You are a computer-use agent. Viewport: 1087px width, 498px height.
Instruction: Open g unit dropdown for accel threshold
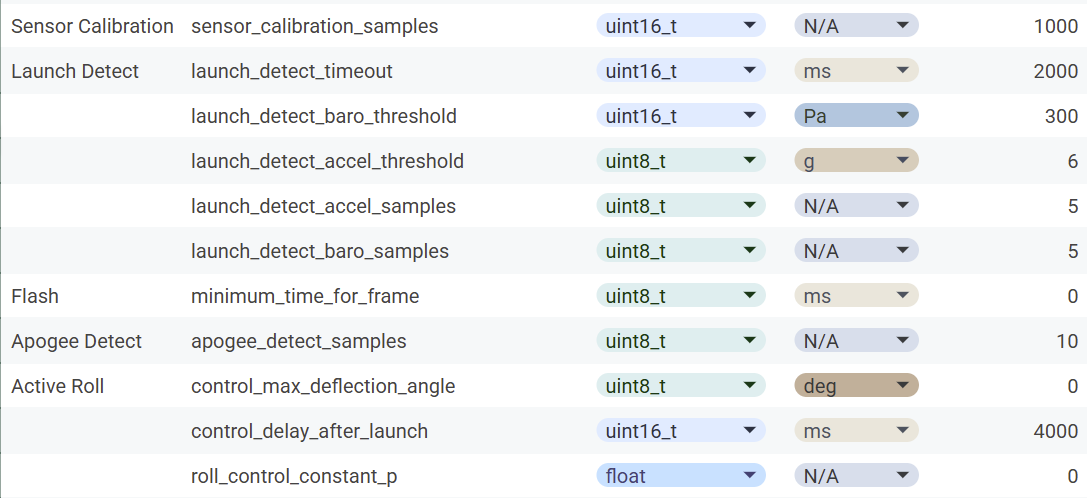point(856,161)
